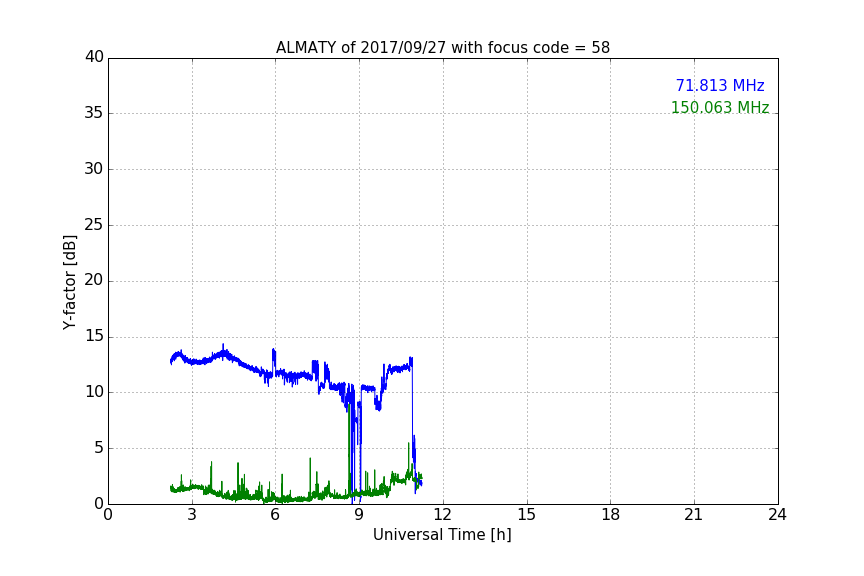The width and height of the screenshot is (864, 576).
Task: Click y-axis tick value 5
Action: click(x=99, y=448)
